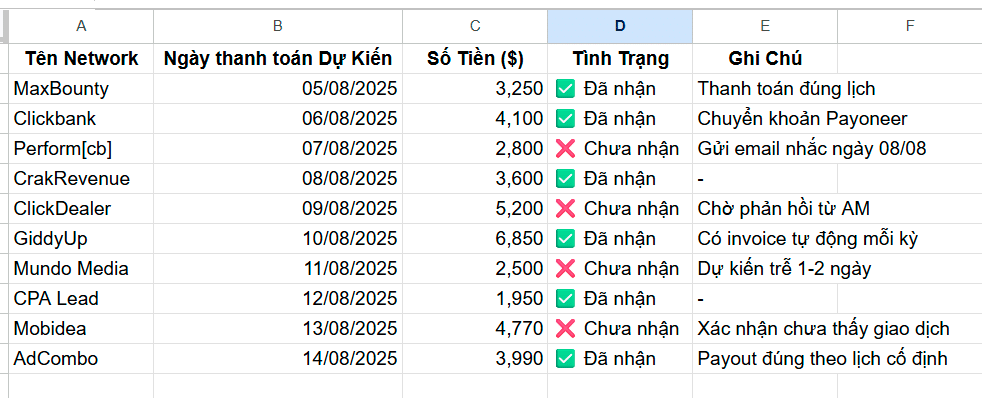Click note 'Gửi email nhắc ngày 08/08'
Screen dimensions: 982x398
click(812, 149)
